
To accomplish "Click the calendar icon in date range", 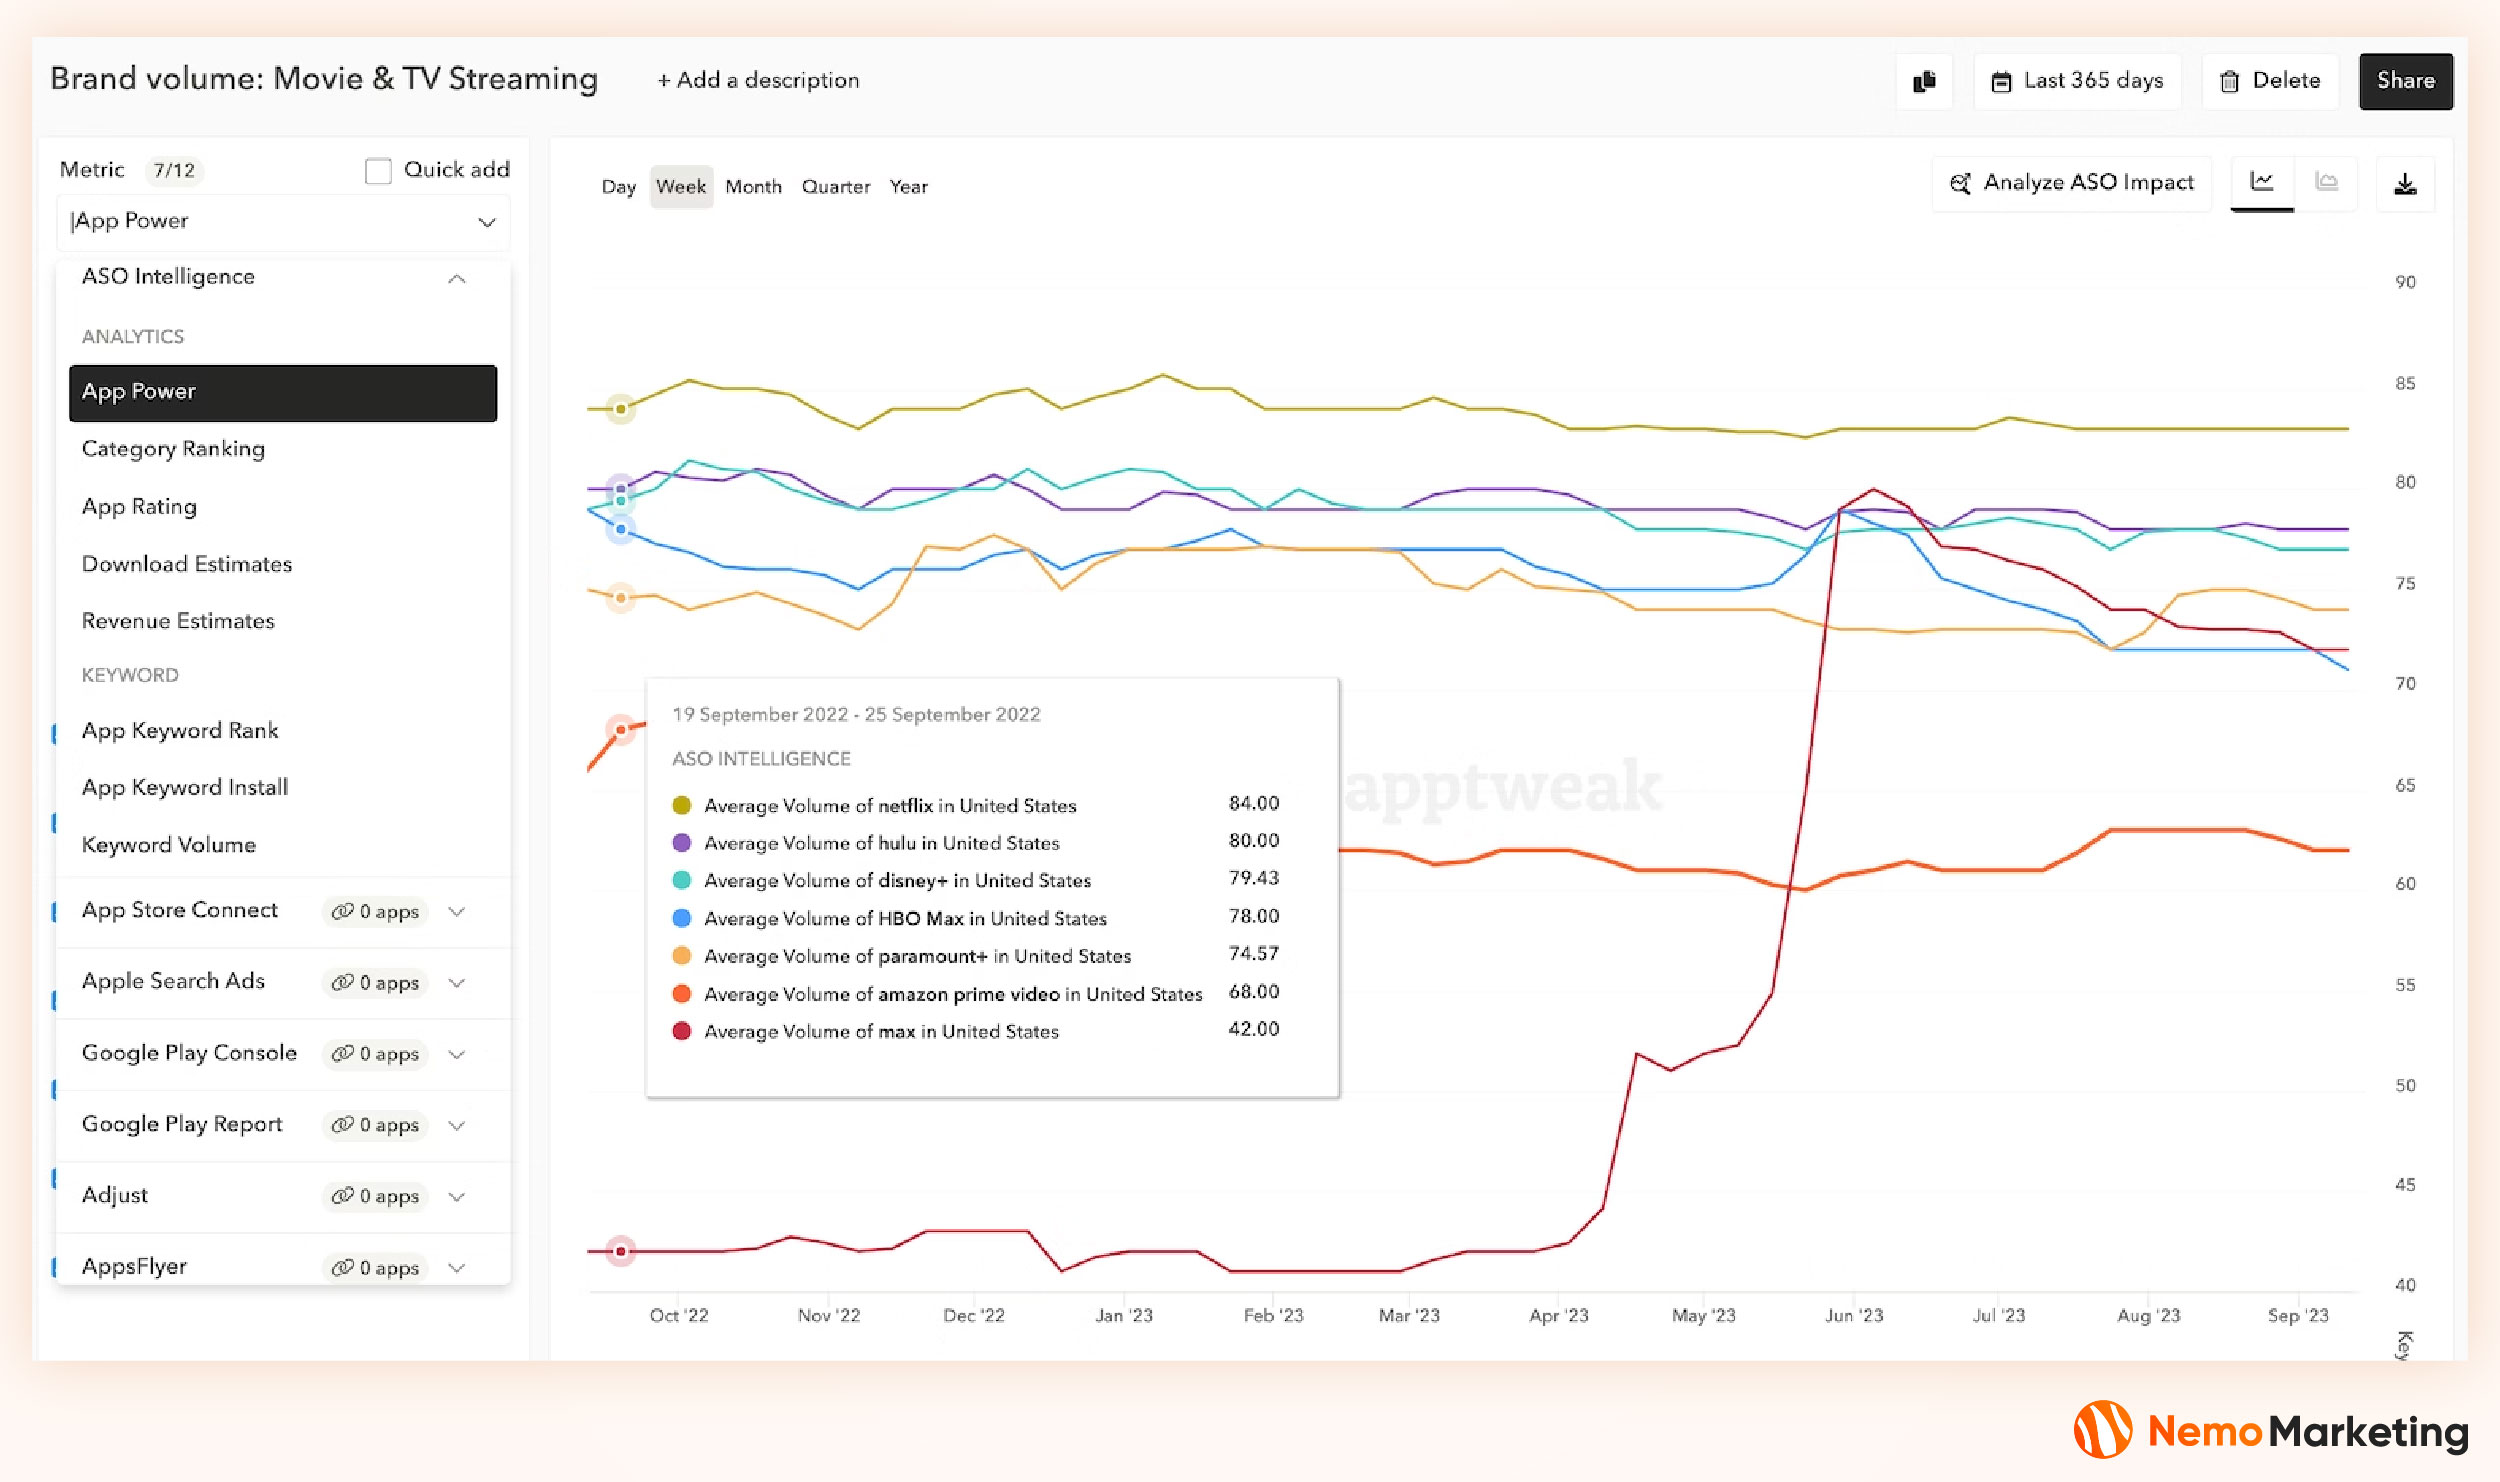I will click(x=2001, y=82).
